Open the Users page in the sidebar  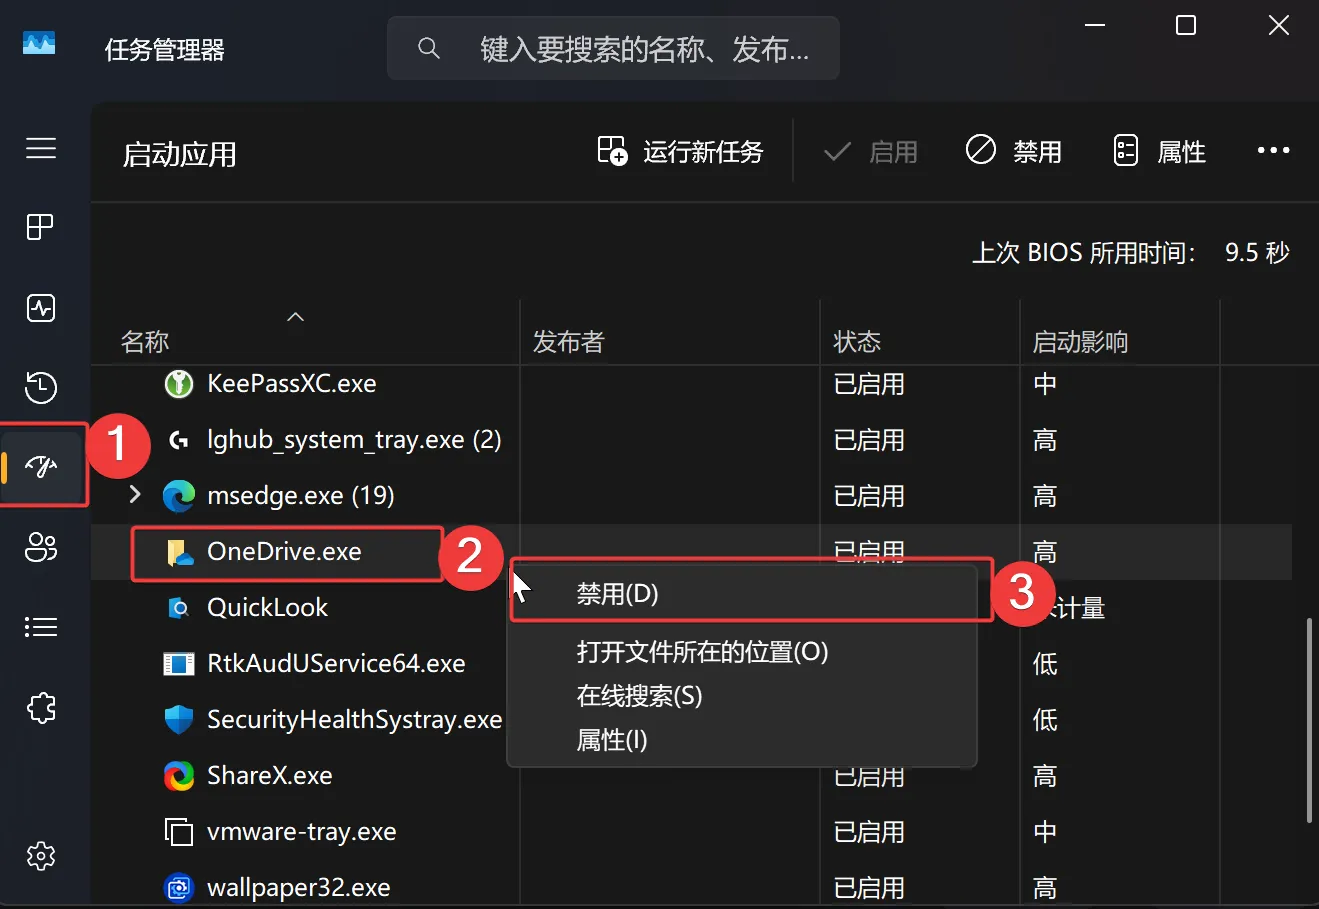tap(40, 548)
